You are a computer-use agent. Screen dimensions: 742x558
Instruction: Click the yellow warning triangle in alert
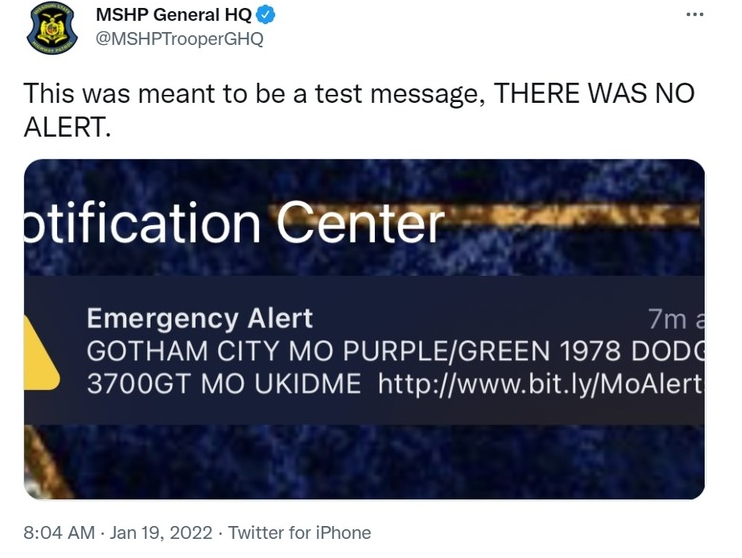42,353
